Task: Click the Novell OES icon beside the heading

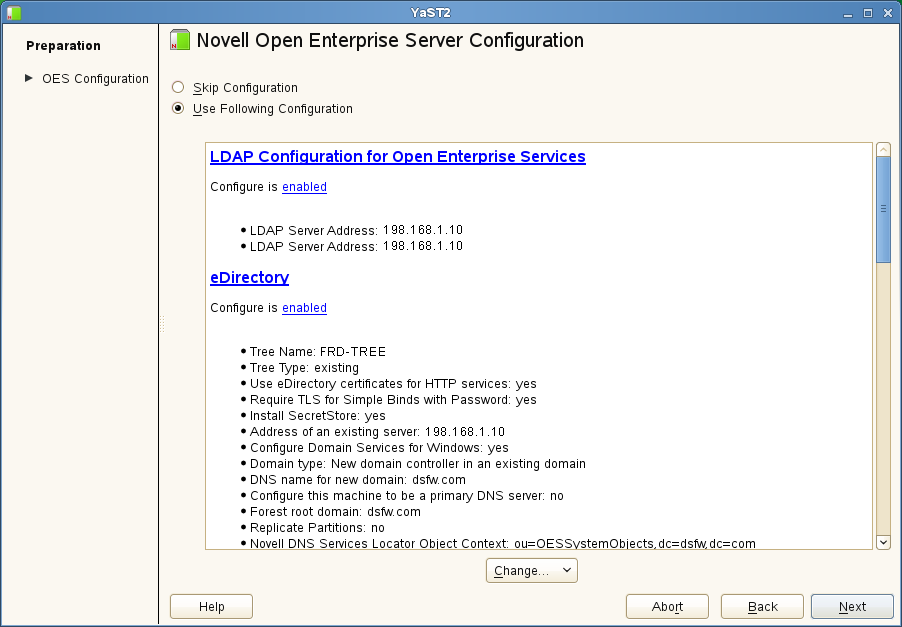Action: click(180, 41)
